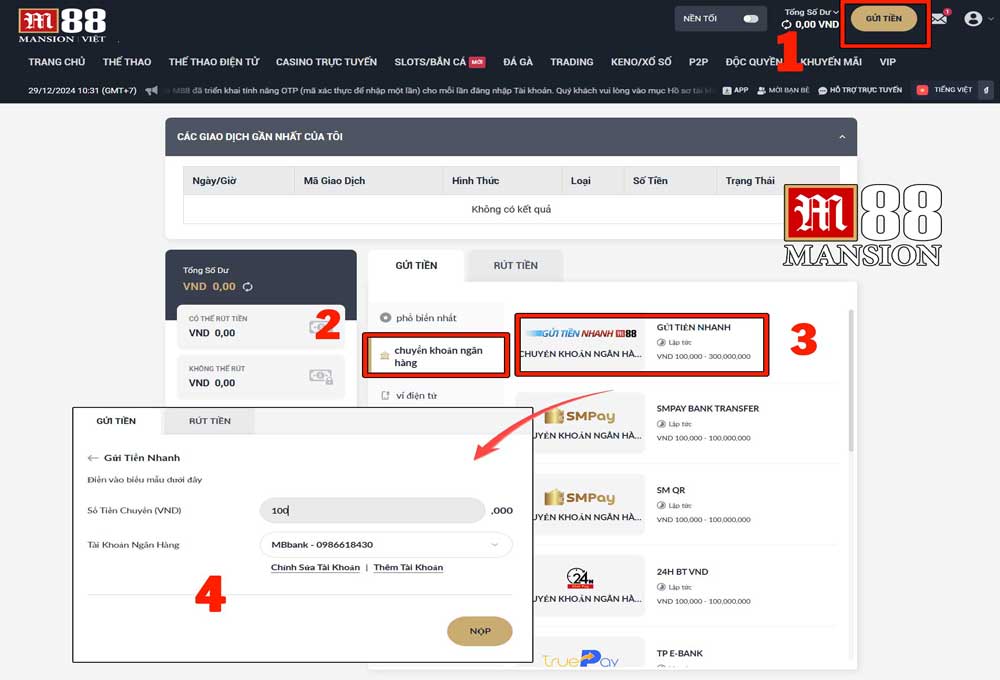Open Thể Thao menu item
The width and height of the screenshot is (1000, 680).
(x=127, y=62)
